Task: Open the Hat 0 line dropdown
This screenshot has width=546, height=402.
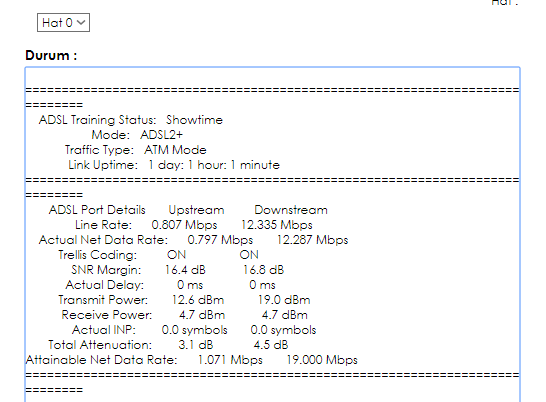Action: point(63,23)
